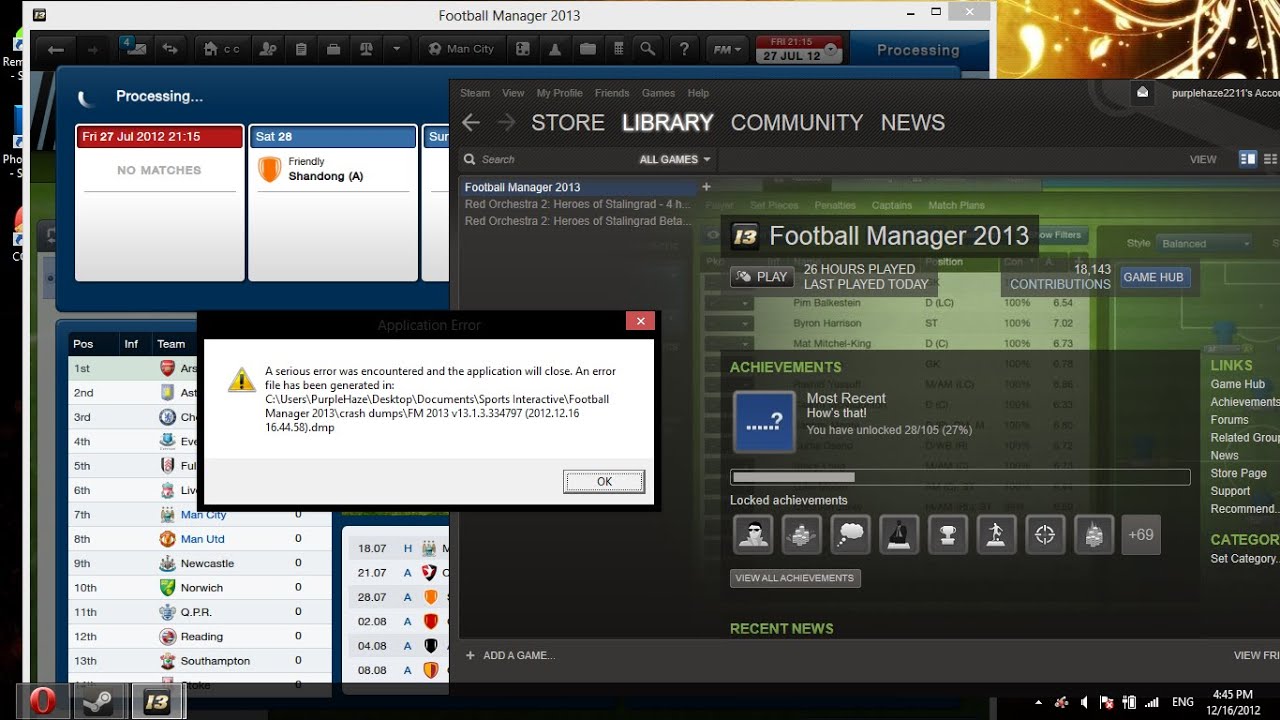Click FM back arrow in toolbar

pos(56,49)
